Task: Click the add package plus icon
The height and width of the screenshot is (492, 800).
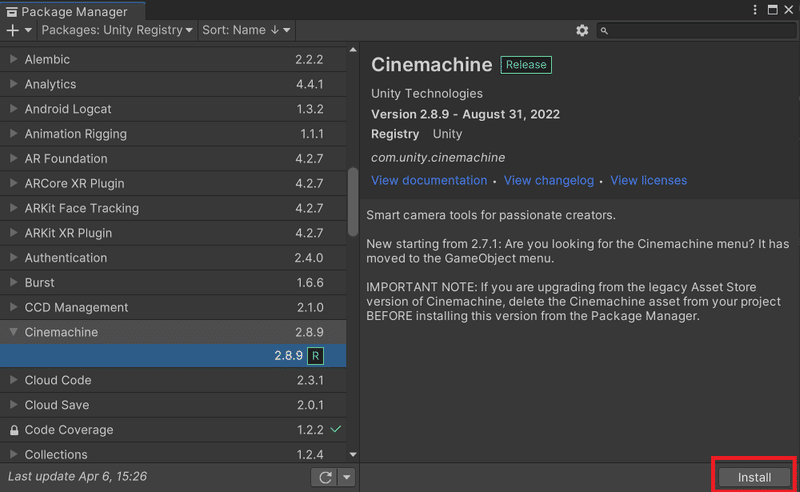Action: pyautogui.click(x=12, y=30)
